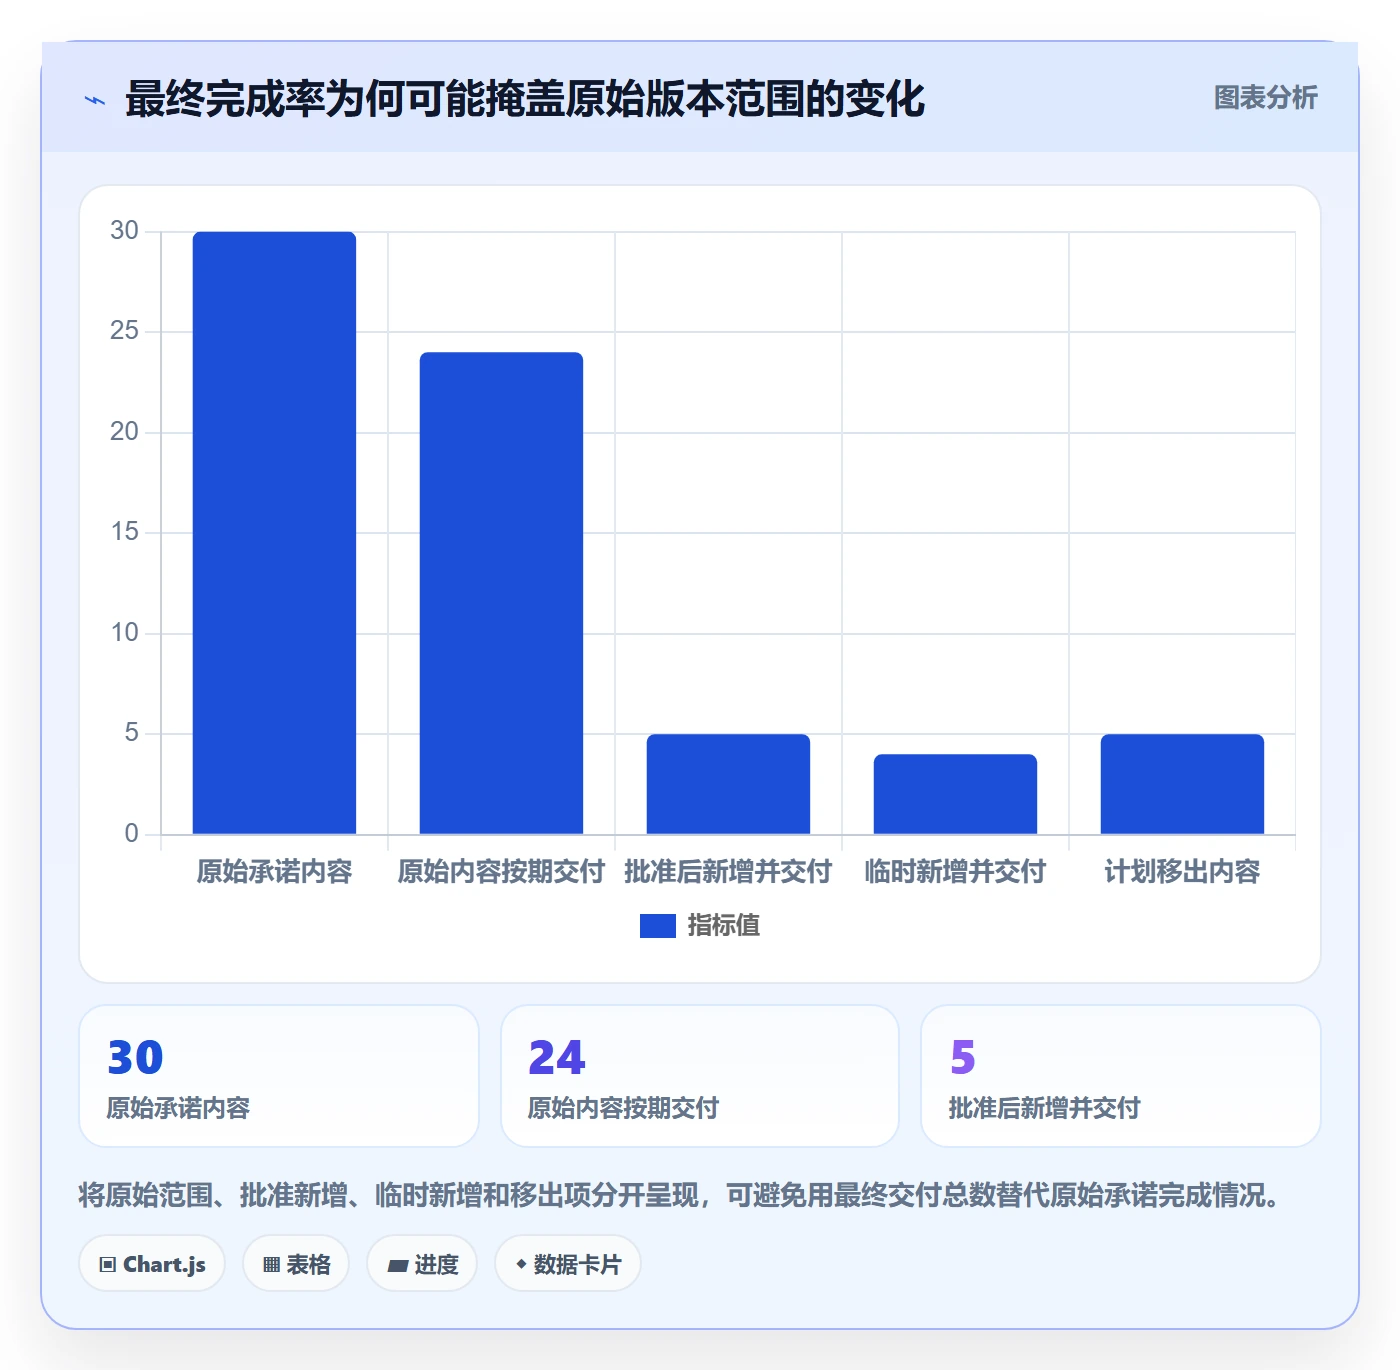Click y-axis value 20
The height and width of the screenshot is (1370, 1400).
[x=124, y=432]
